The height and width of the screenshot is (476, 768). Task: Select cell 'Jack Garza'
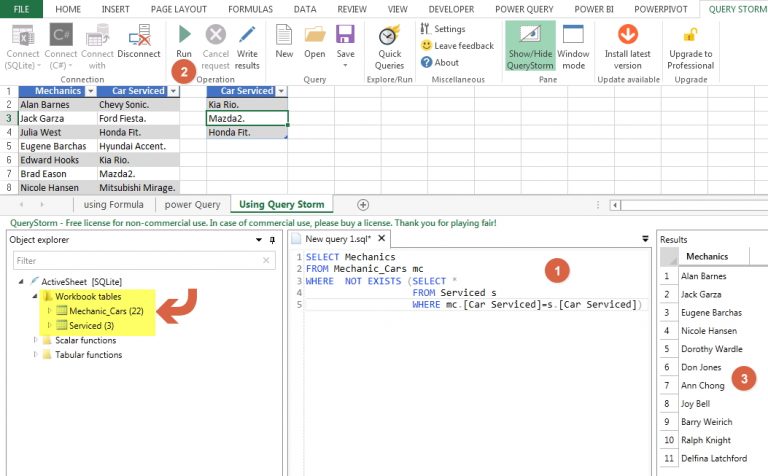click(57, 119)
